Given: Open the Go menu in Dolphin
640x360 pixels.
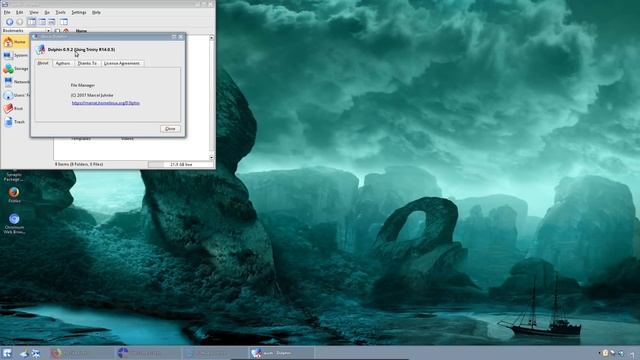Looking at the screenshot, I should point(47,12).
